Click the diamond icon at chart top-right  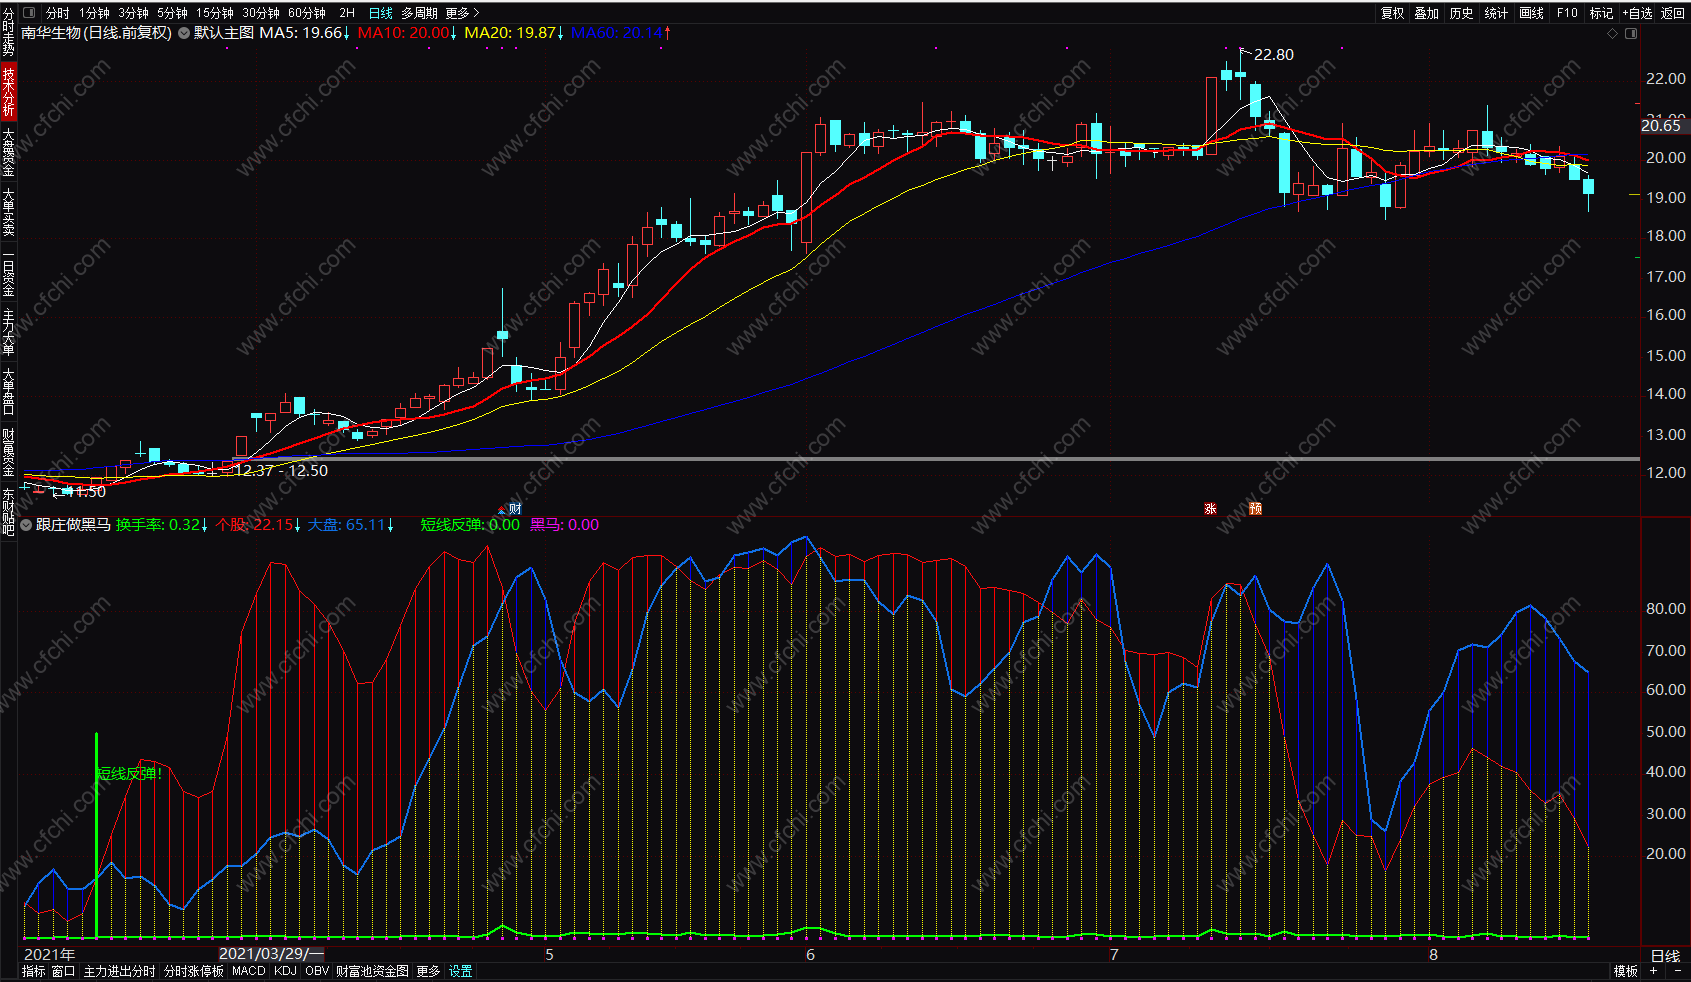[1612, 33]
